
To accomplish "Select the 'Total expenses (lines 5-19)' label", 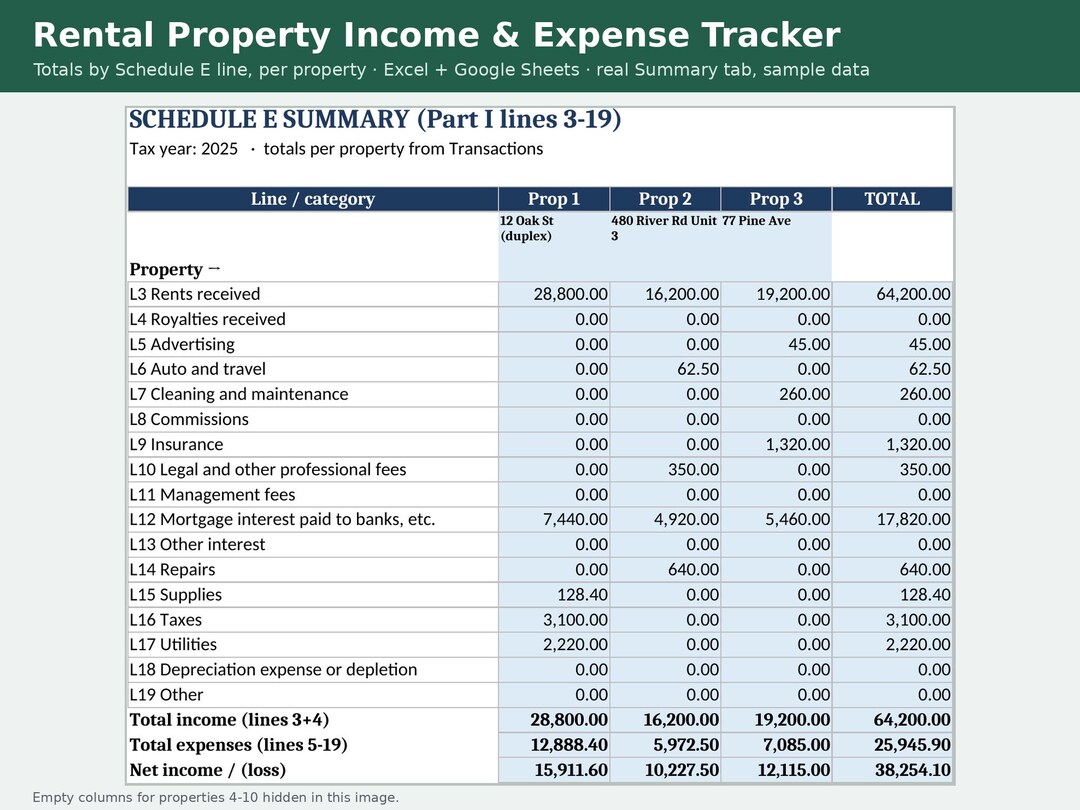I will 238,745.
